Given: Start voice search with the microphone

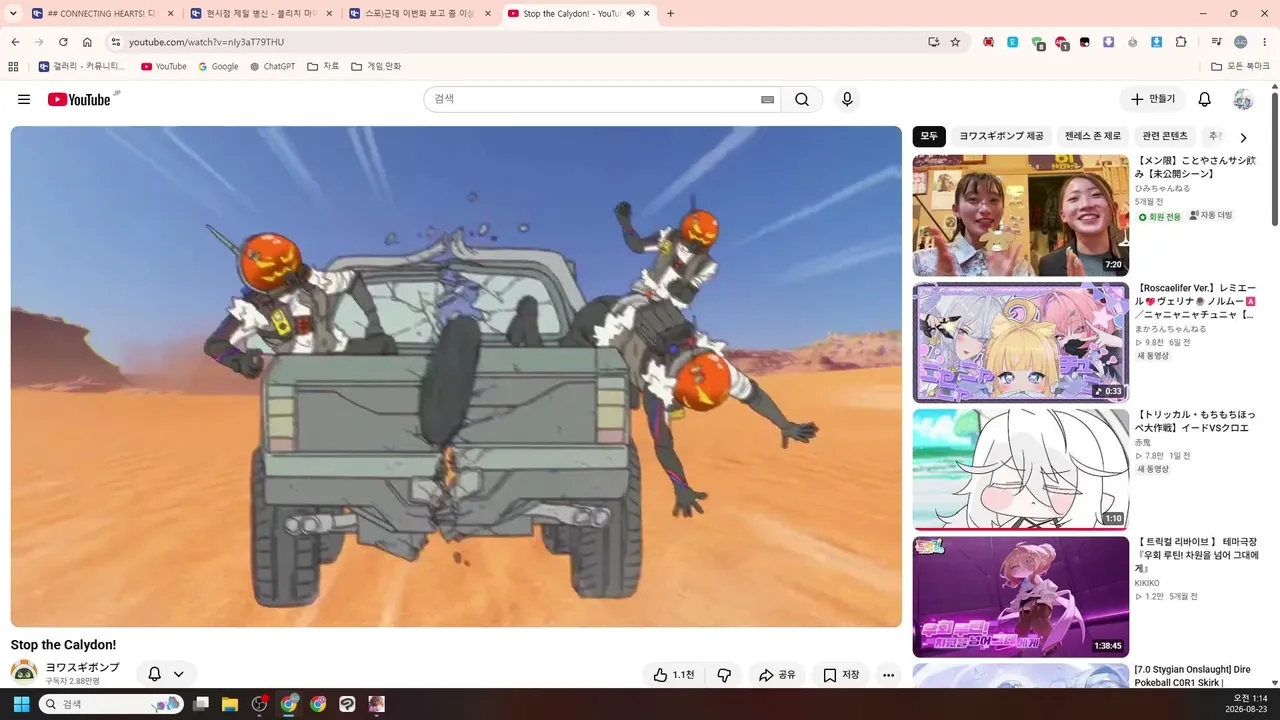Looking at the screenshot, I should point(847,99).
